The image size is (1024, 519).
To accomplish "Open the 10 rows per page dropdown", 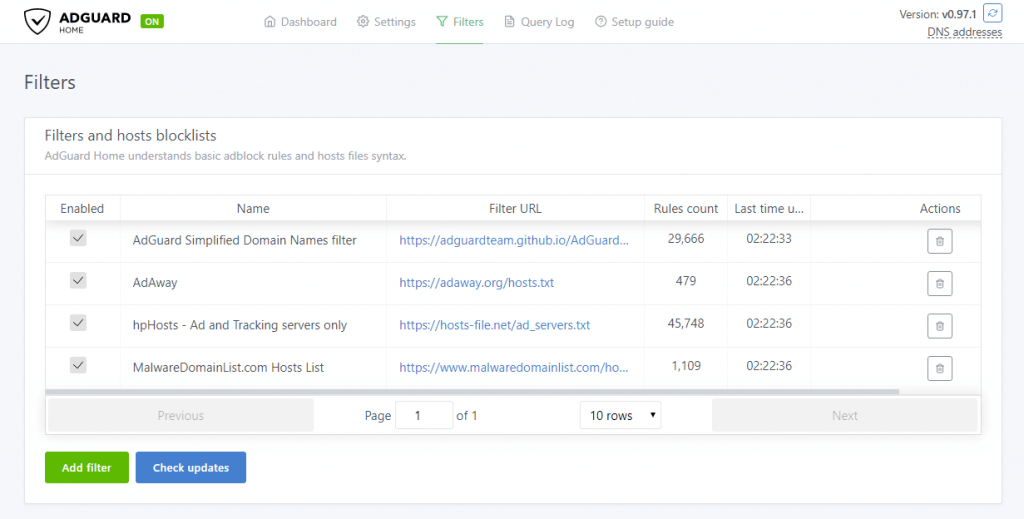I will point(620,415).
